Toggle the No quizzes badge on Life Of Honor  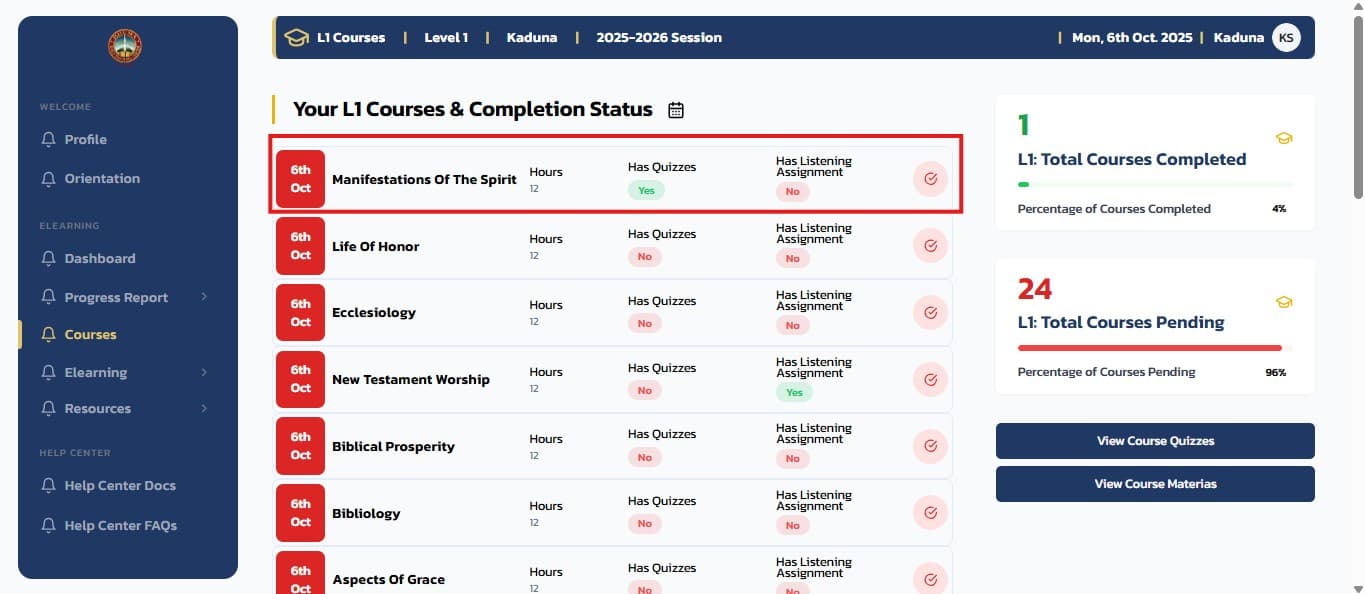click(644, 257)
